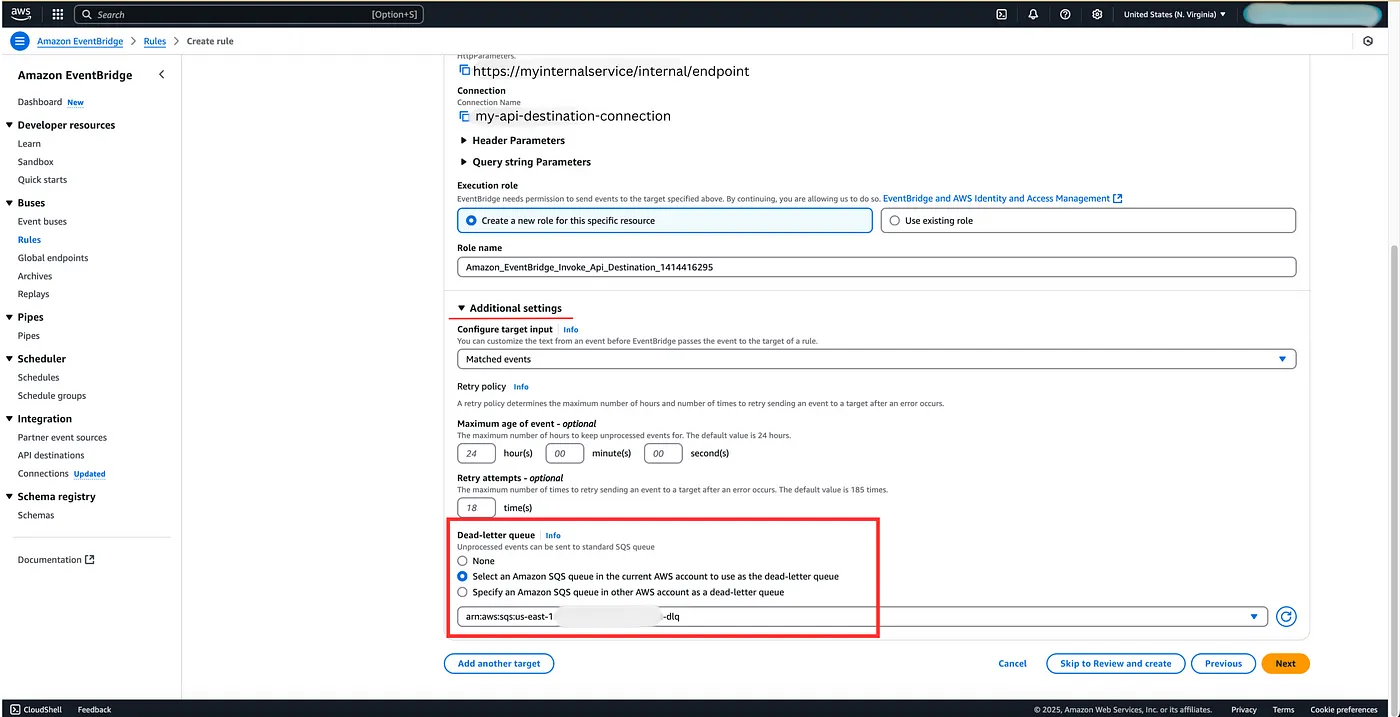Copy the endpoint URL with copy icon
Screen dimensions: 1400x717
(464, 71)
